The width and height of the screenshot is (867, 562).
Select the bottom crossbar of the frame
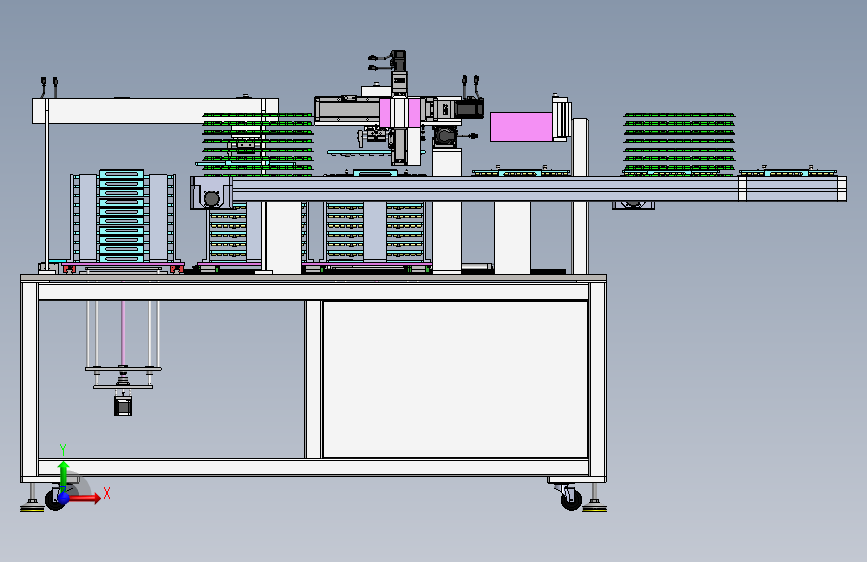pos(314,467)
